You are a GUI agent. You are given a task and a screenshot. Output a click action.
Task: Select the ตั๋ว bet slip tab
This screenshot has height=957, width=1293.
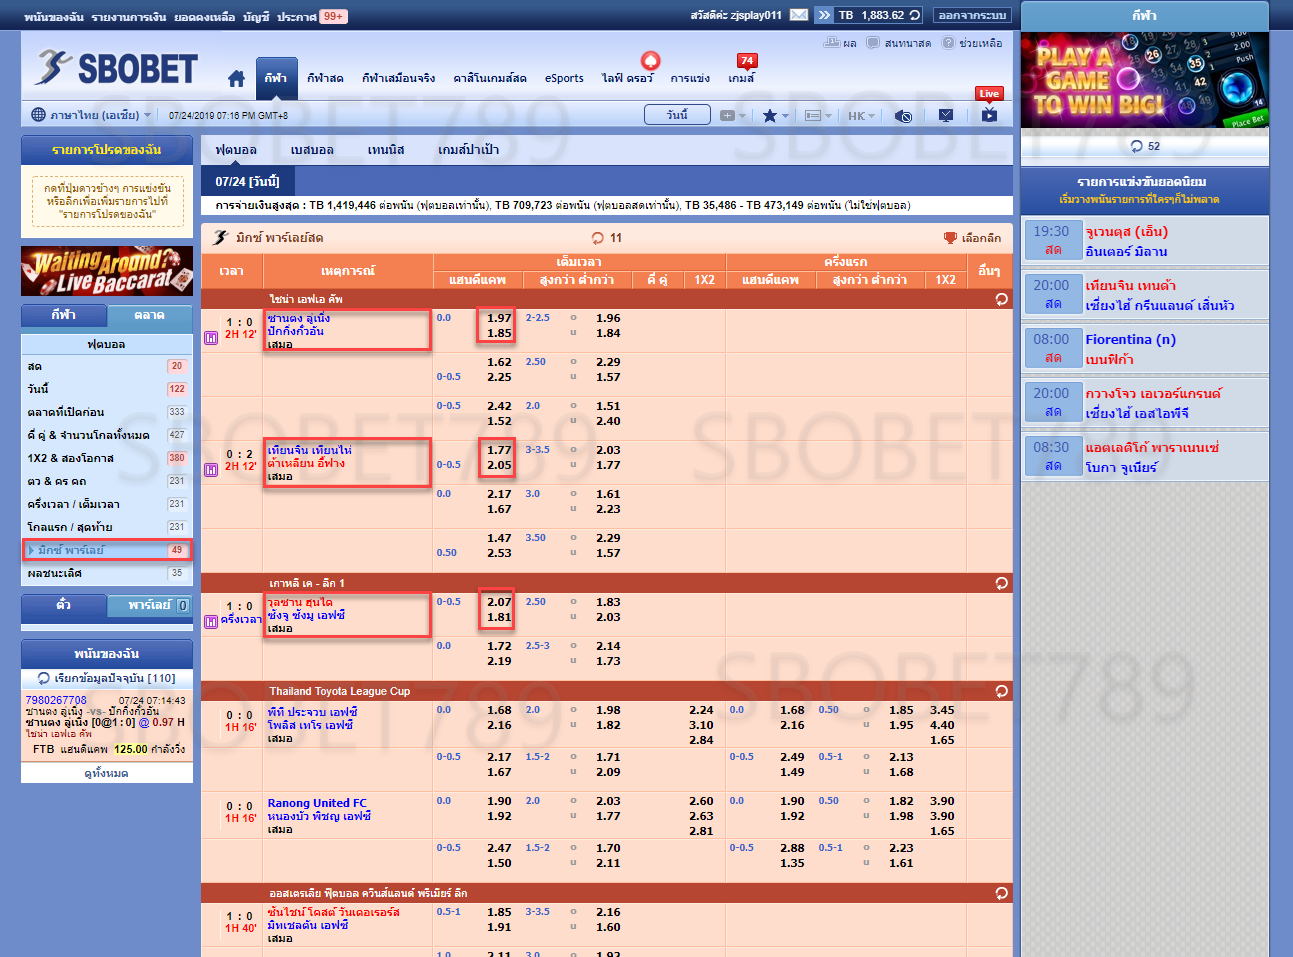point(64,605)
